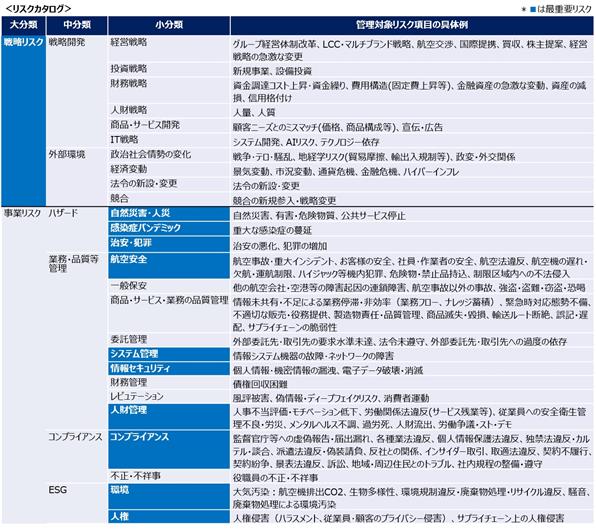
Task: Click the blue legend square for 最重要リスク
Action: point(533,9)
